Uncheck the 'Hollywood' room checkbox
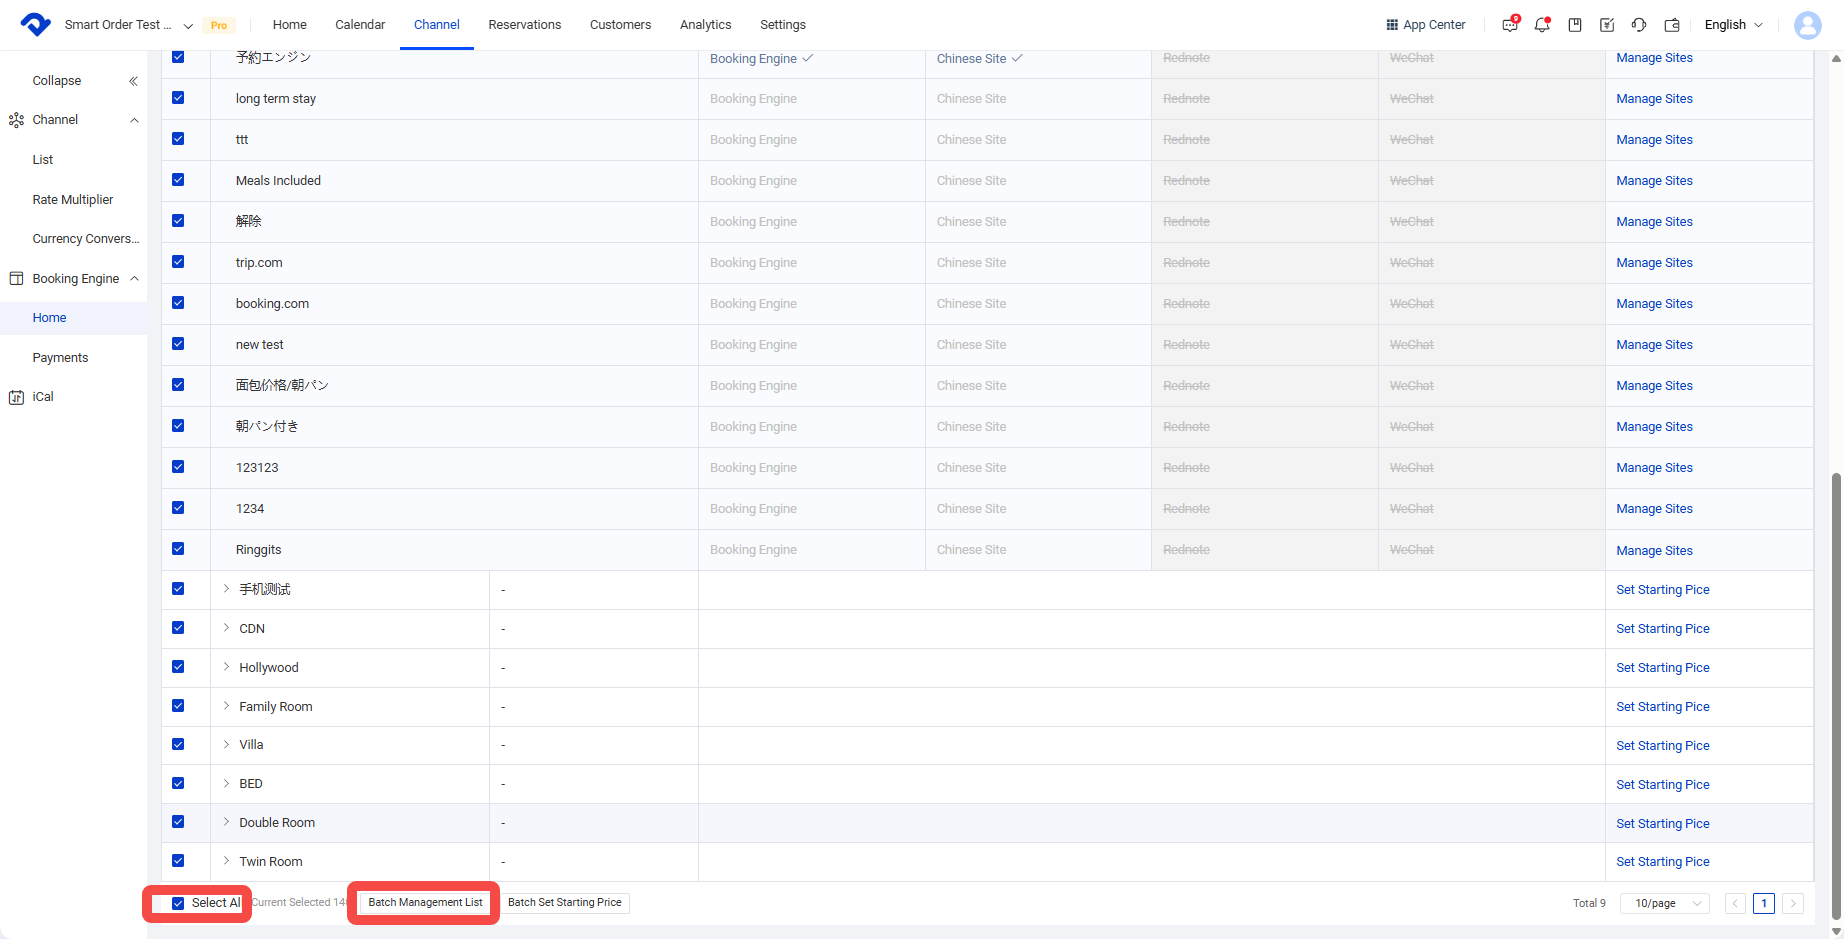Viewport: 1844px width, 939px height. pos(178,667)
